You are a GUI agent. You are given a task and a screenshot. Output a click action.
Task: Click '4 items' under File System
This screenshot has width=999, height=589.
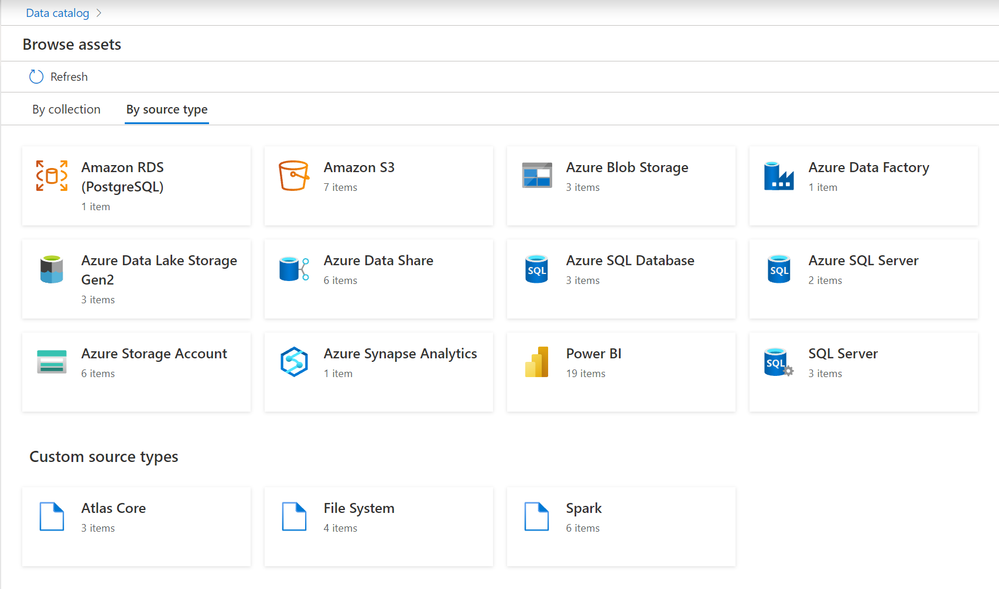coord(340,528)
